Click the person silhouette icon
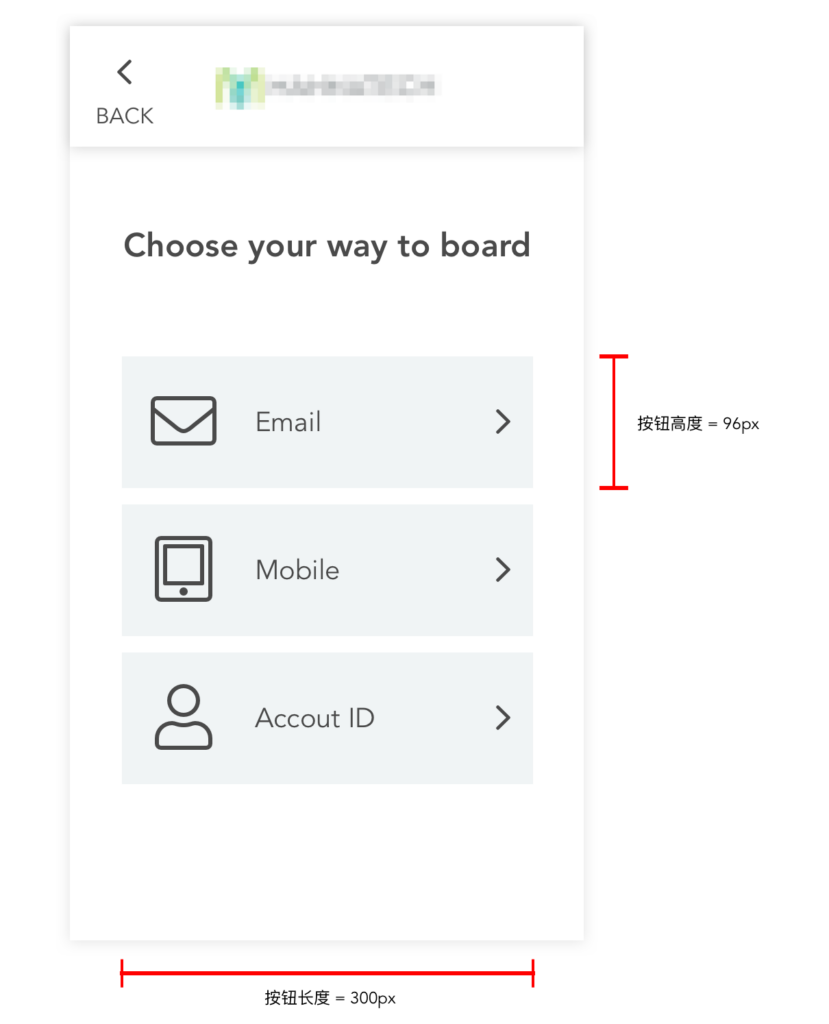The image size is (829, 1024). (183, 717)
